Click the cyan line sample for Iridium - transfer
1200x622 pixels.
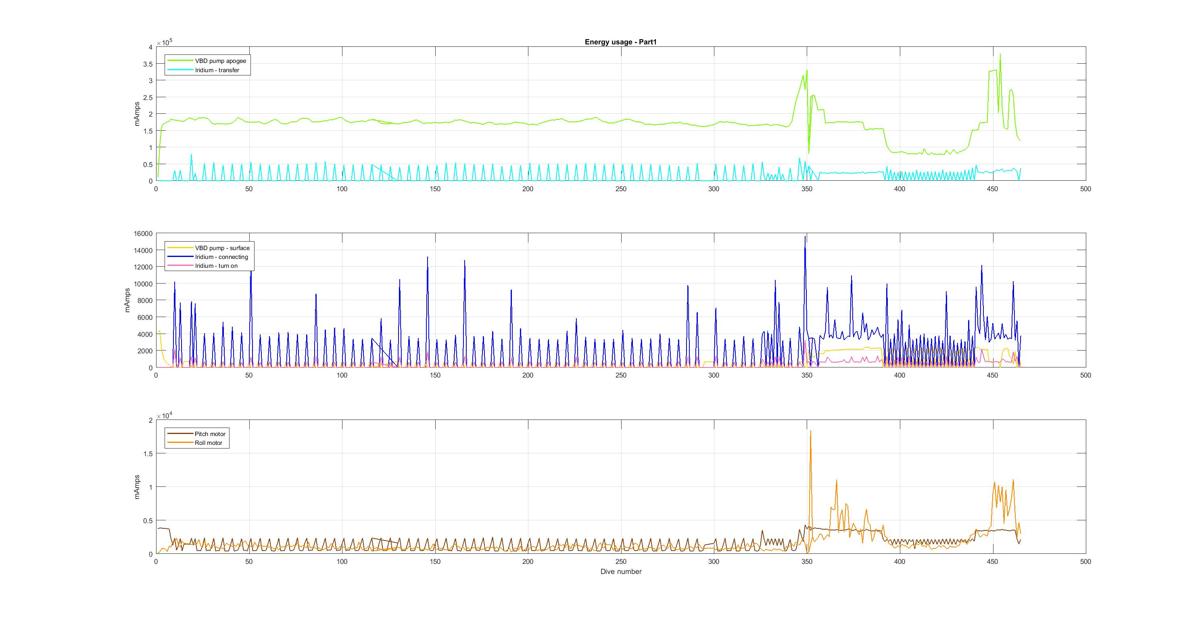[x=180, y=70]
